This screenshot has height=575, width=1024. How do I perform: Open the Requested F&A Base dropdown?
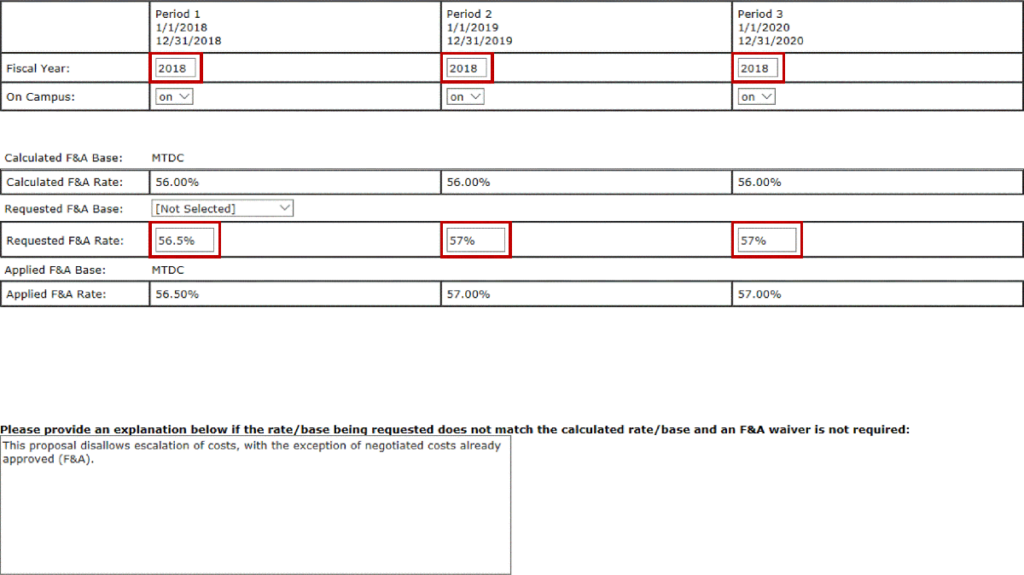click(222, 208)
